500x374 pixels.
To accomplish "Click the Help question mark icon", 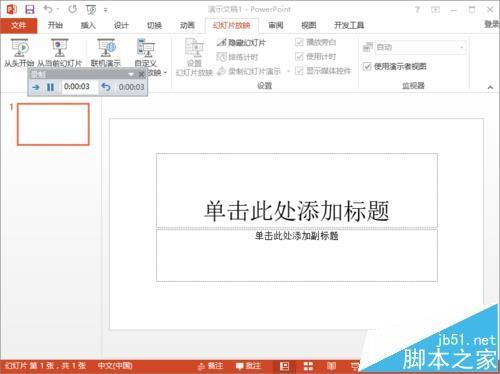I will tap(417, 10).
